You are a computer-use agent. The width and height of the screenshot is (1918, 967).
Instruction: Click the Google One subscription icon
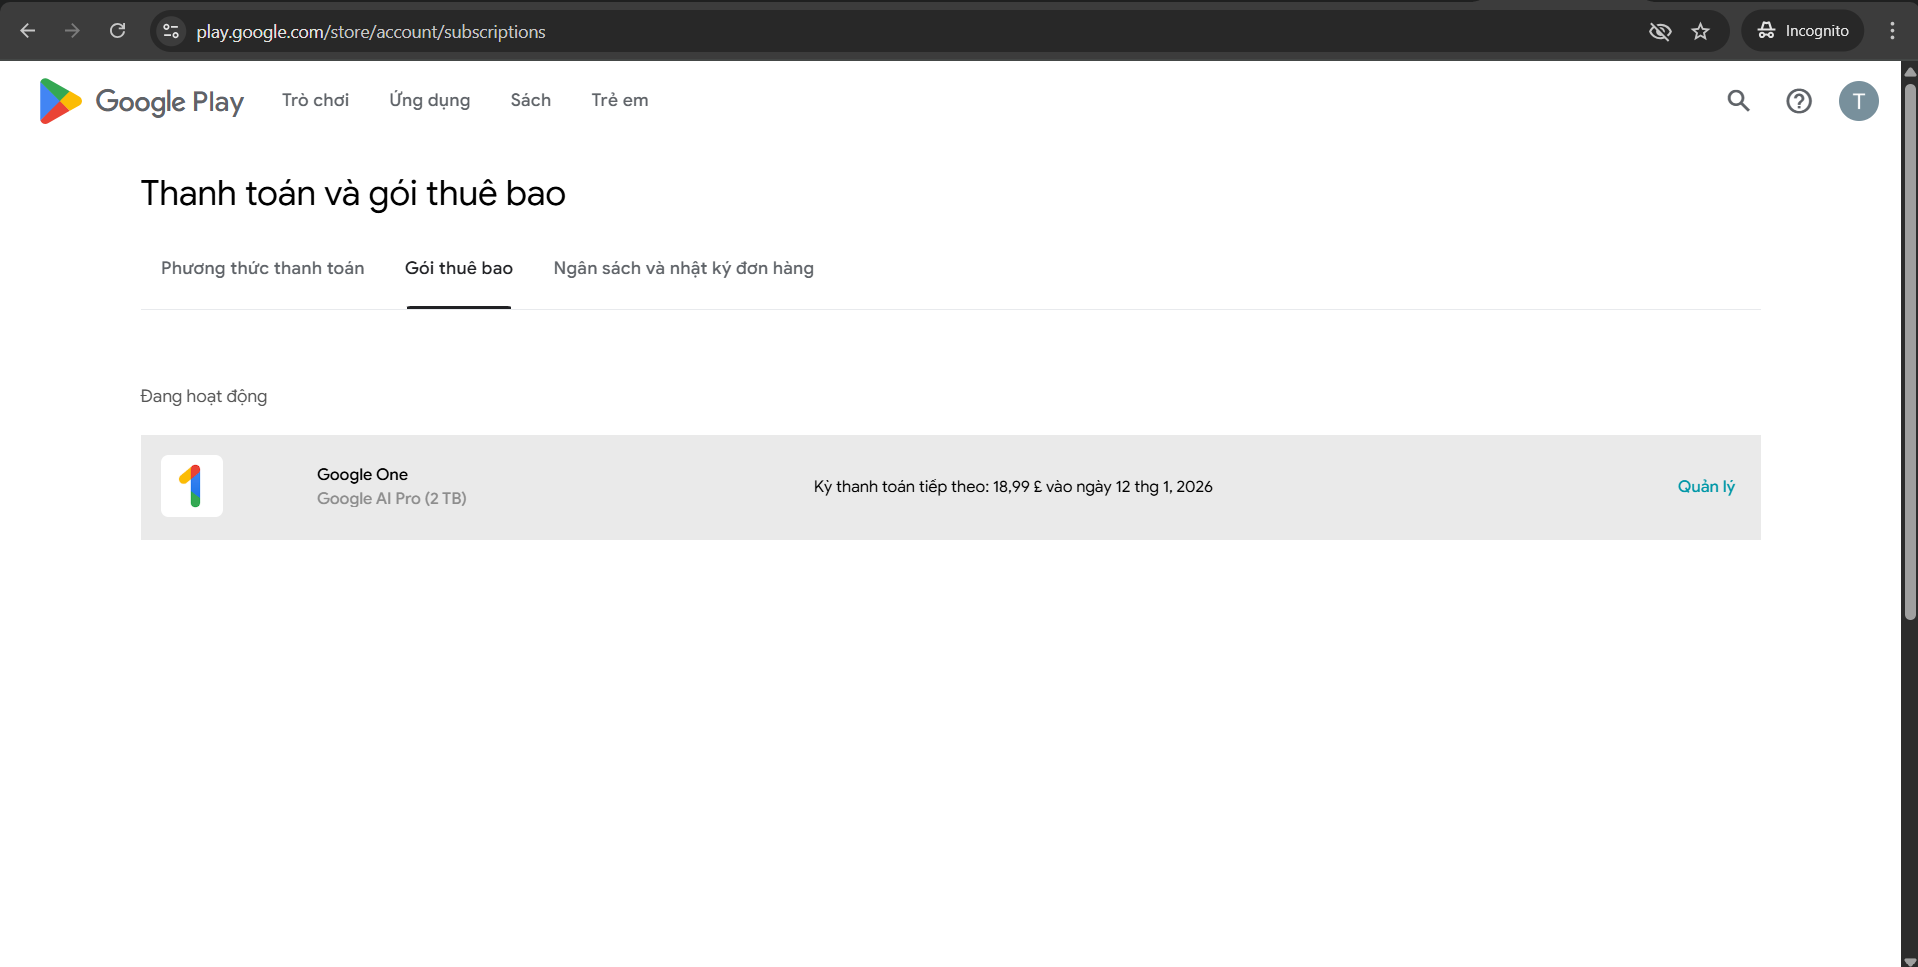pos(192,486)
